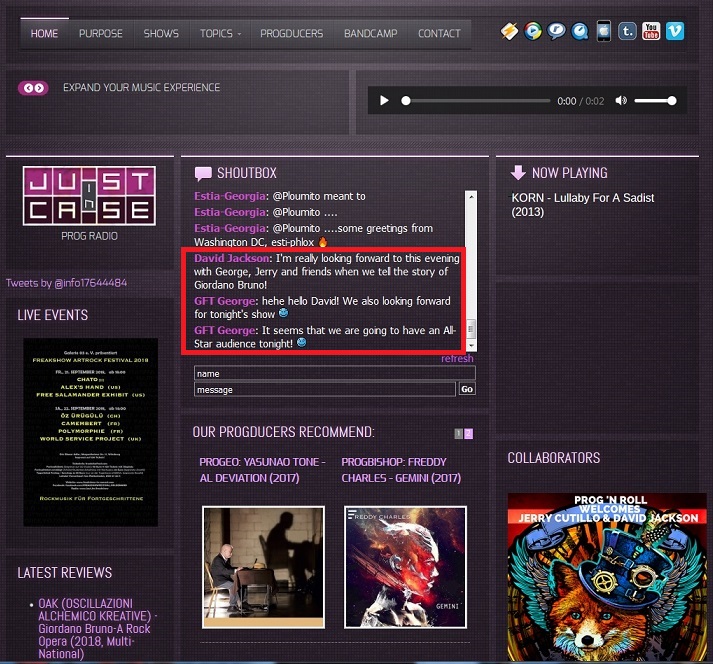
Task: Click shoutbox scrollbar up arrow
Action: point(471,197)
